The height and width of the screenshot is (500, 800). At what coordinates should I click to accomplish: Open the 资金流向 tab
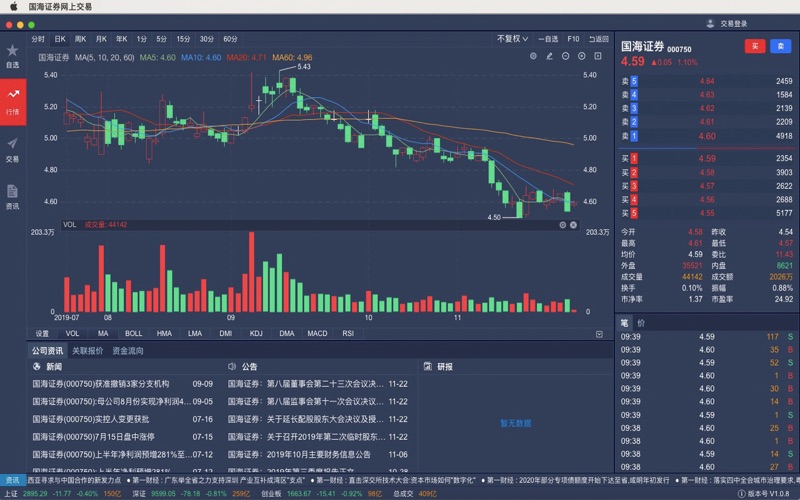(x=128, y=351)
